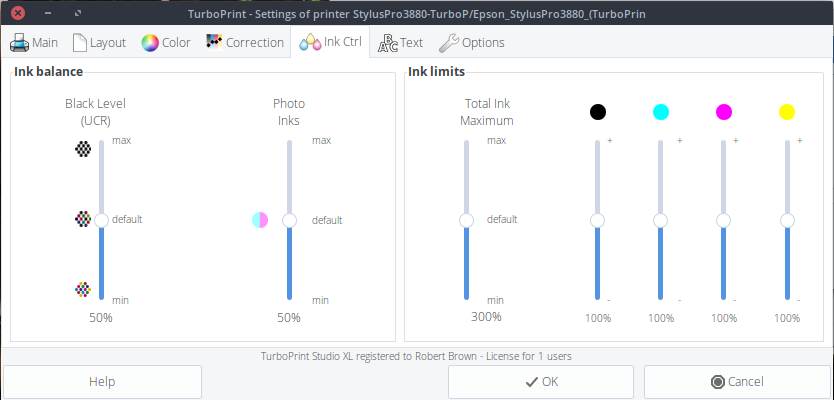
Task: Open Help for this dialog
Action: click(x=102, y=381)
